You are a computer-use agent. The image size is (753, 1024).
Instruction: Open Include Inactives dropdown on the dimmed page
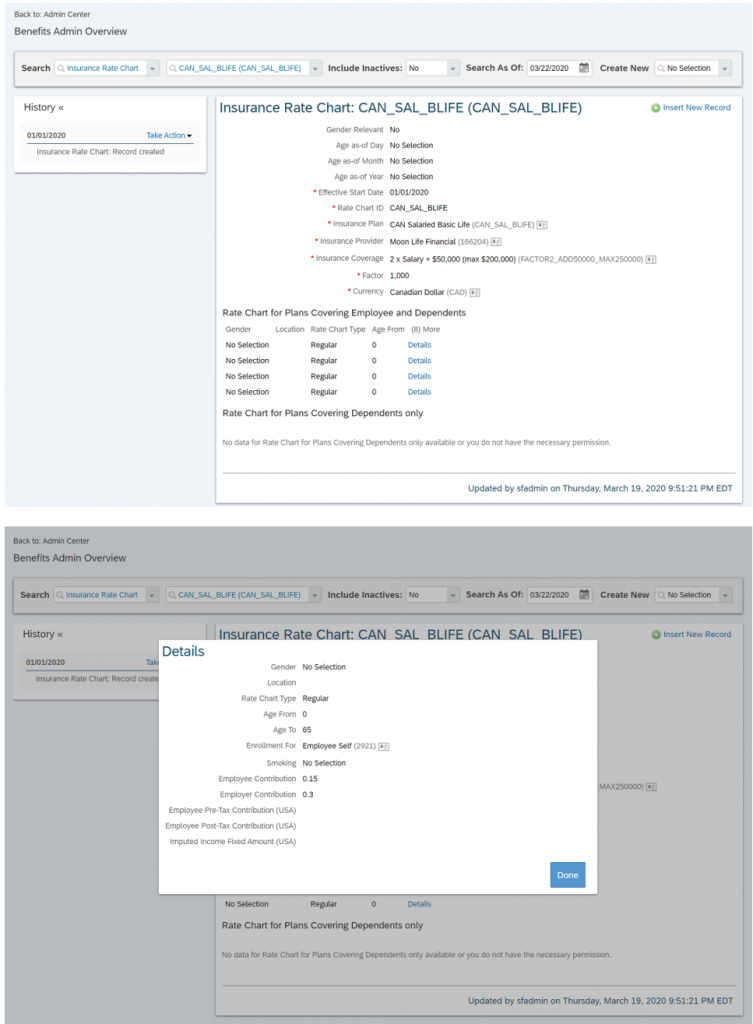coord(453,595)
